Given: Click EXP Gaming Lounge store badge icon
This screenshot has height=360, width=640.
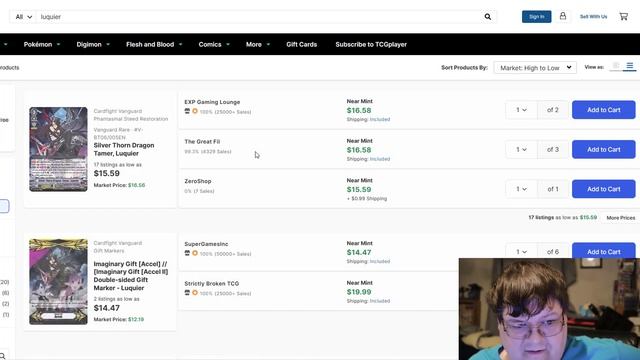Looking at the screenshot, I should [187, 111].
